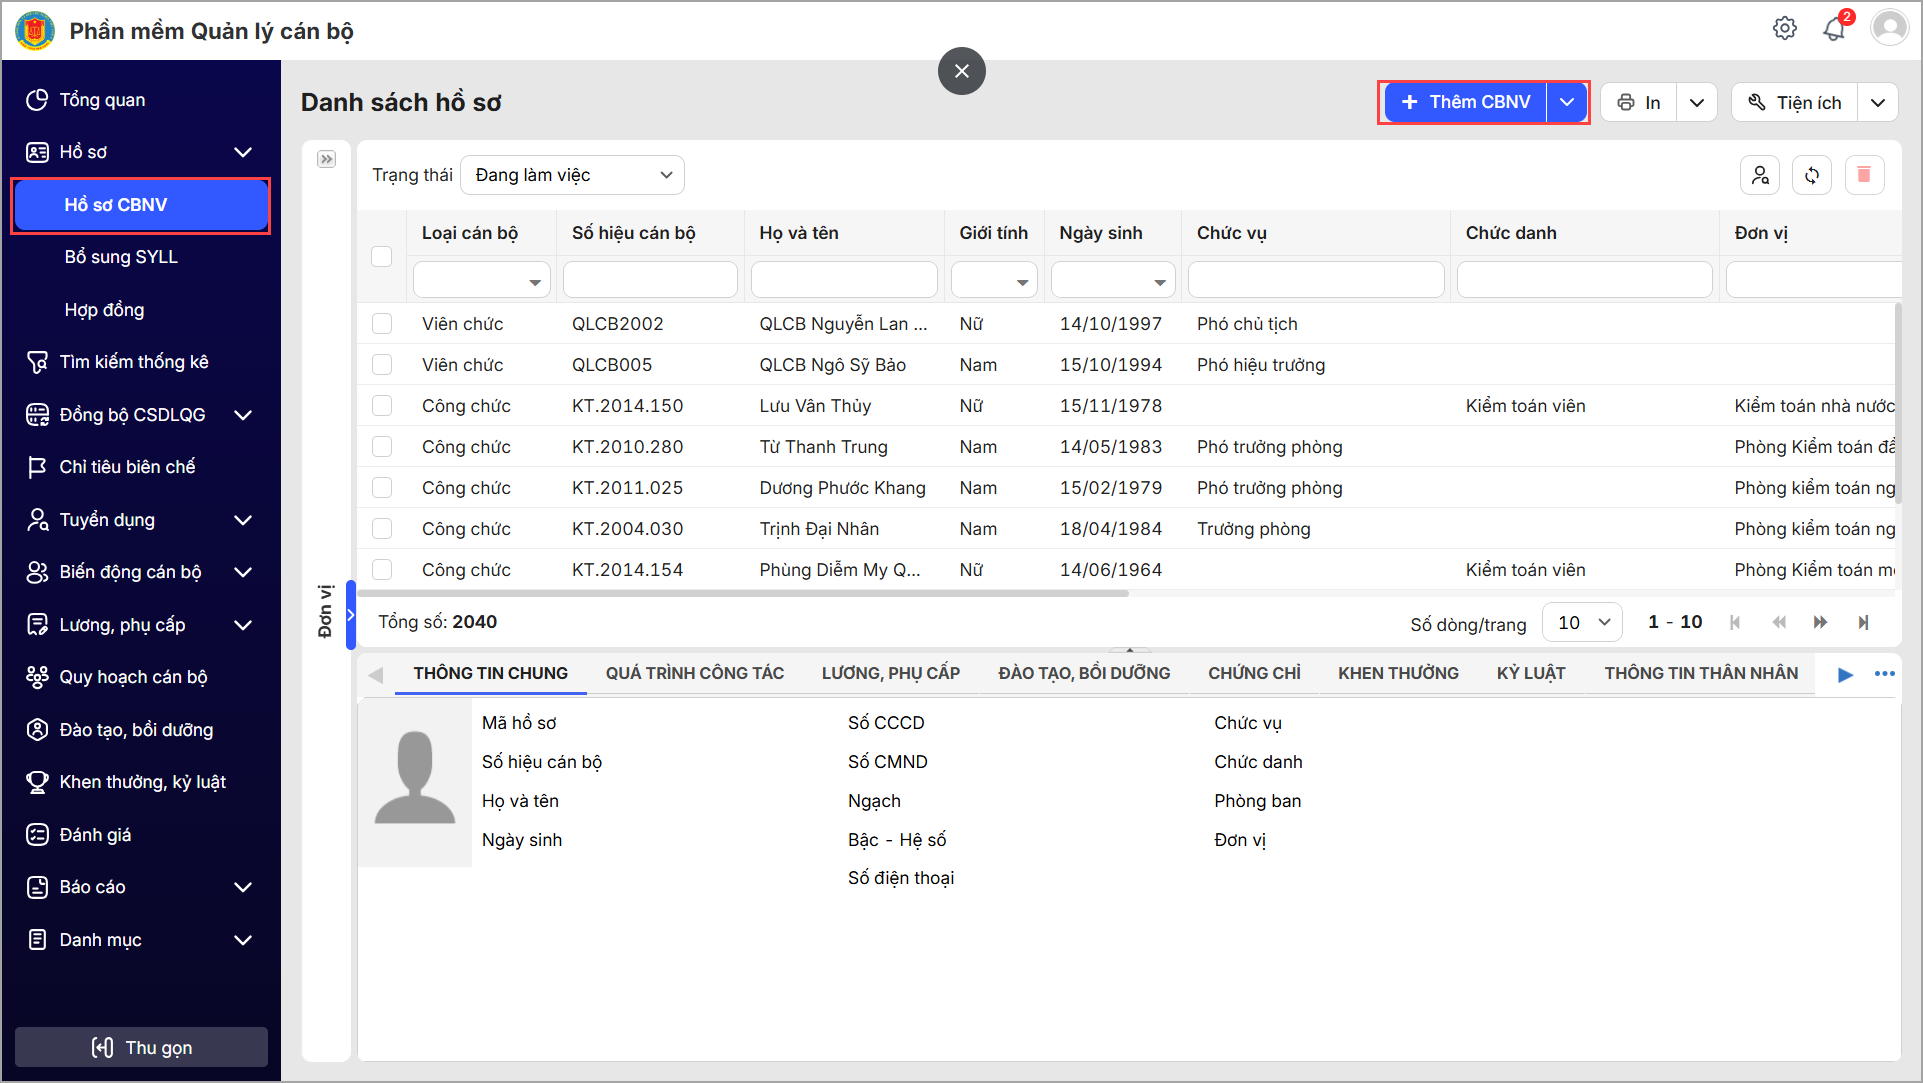Image resolution: width=1923 pixels, height=1083 pixels.
Task: Open the settings gear icon
Action: click(x=1785, y=29)
